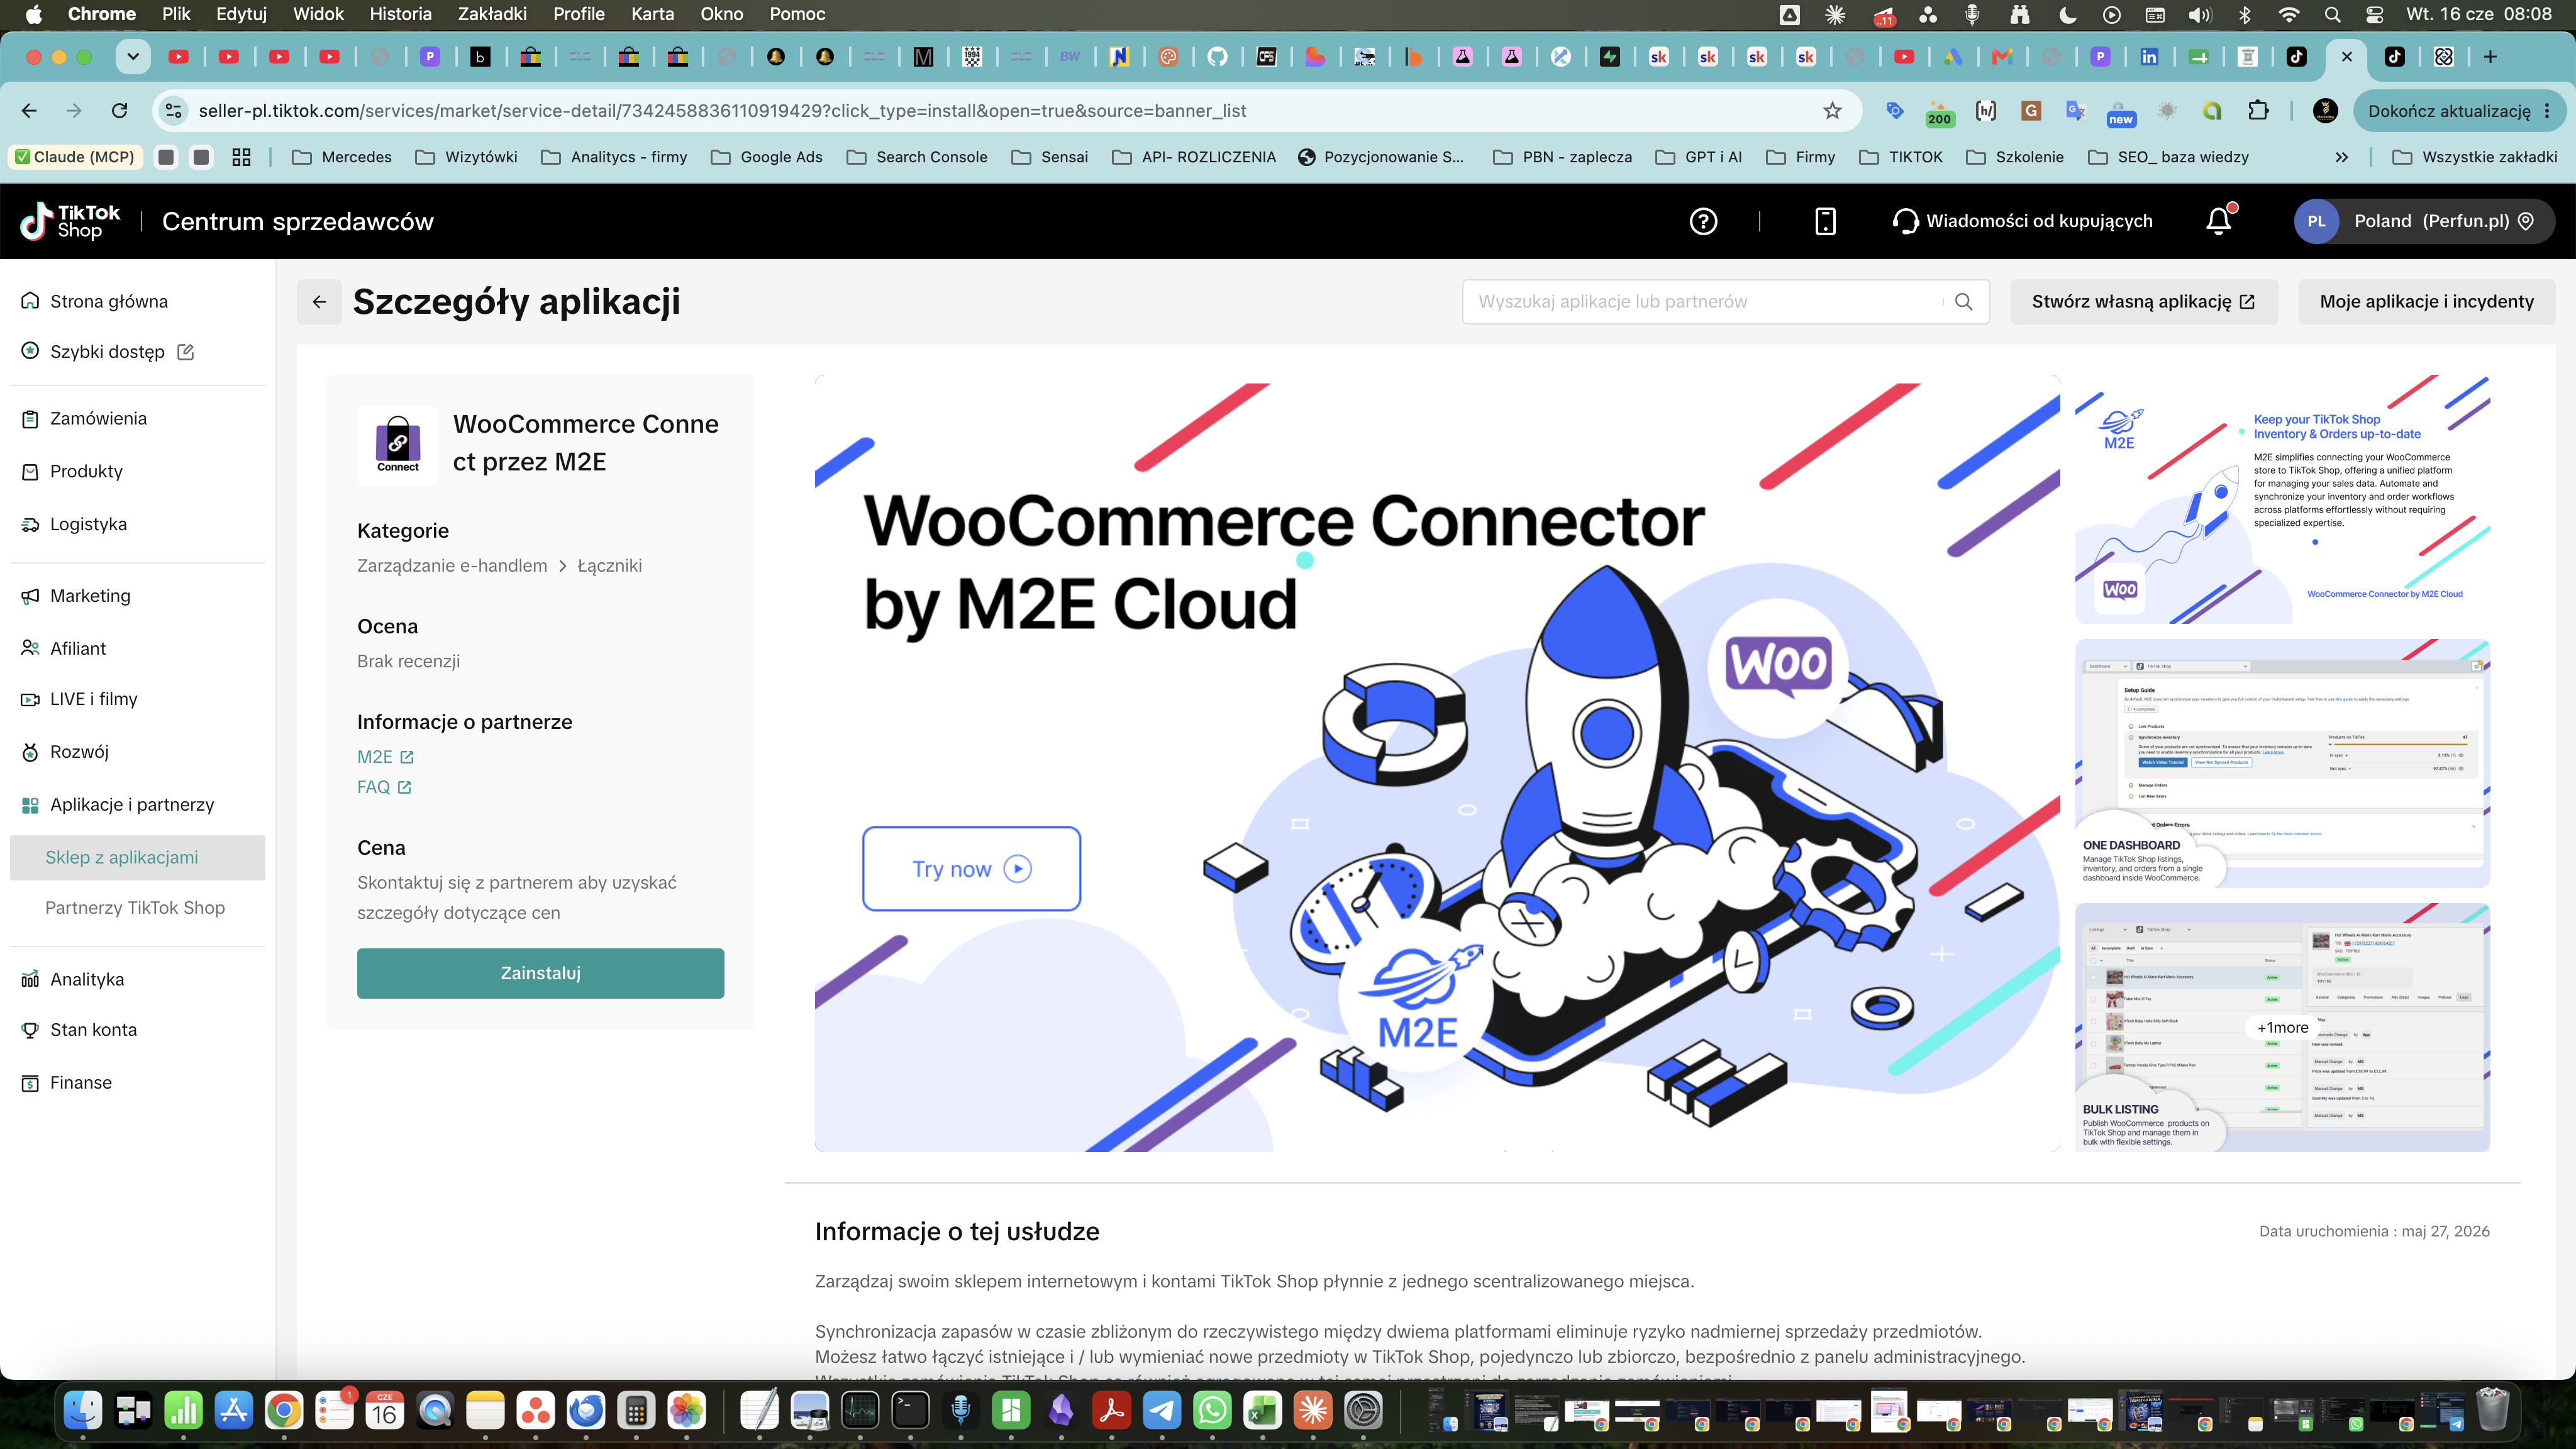Expand the hidden bookmarks chevron
The image size is (2576, 1449).
2341,157
